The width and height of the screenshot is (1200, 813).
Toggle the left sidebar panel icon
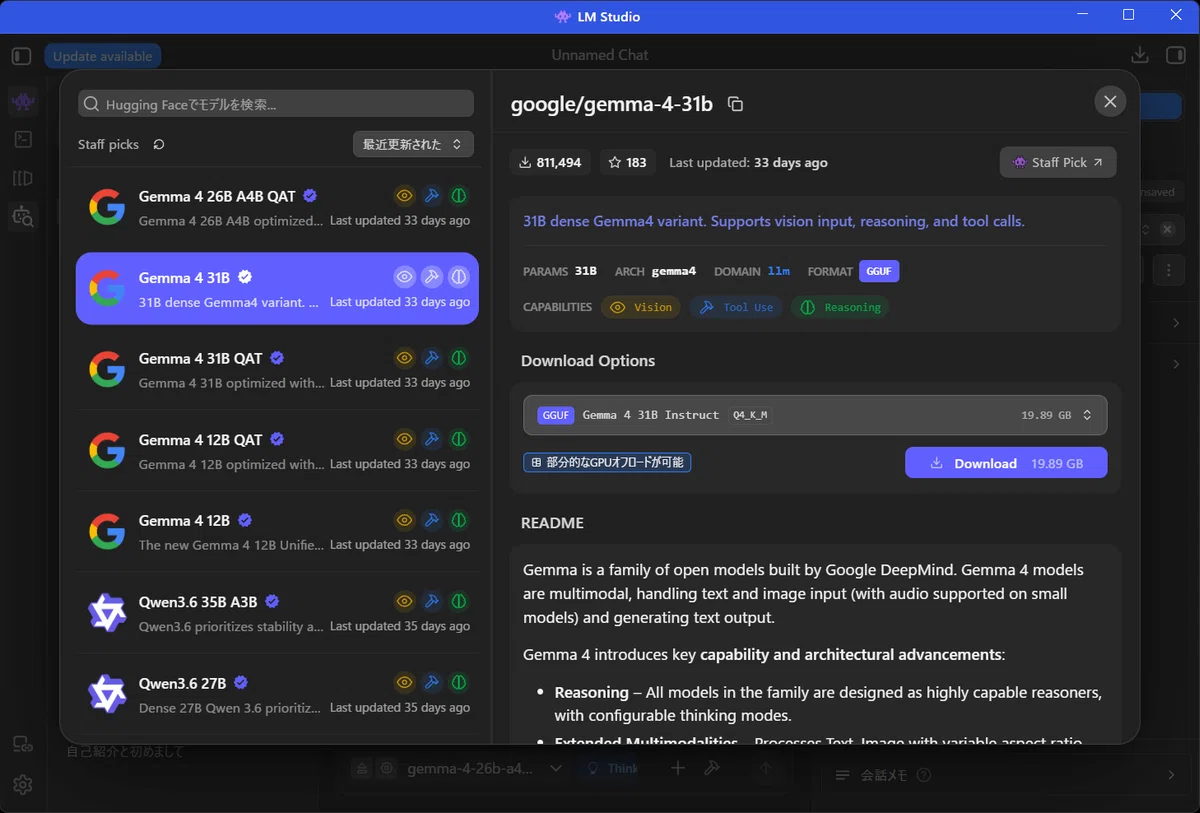[x=22, y=56]
